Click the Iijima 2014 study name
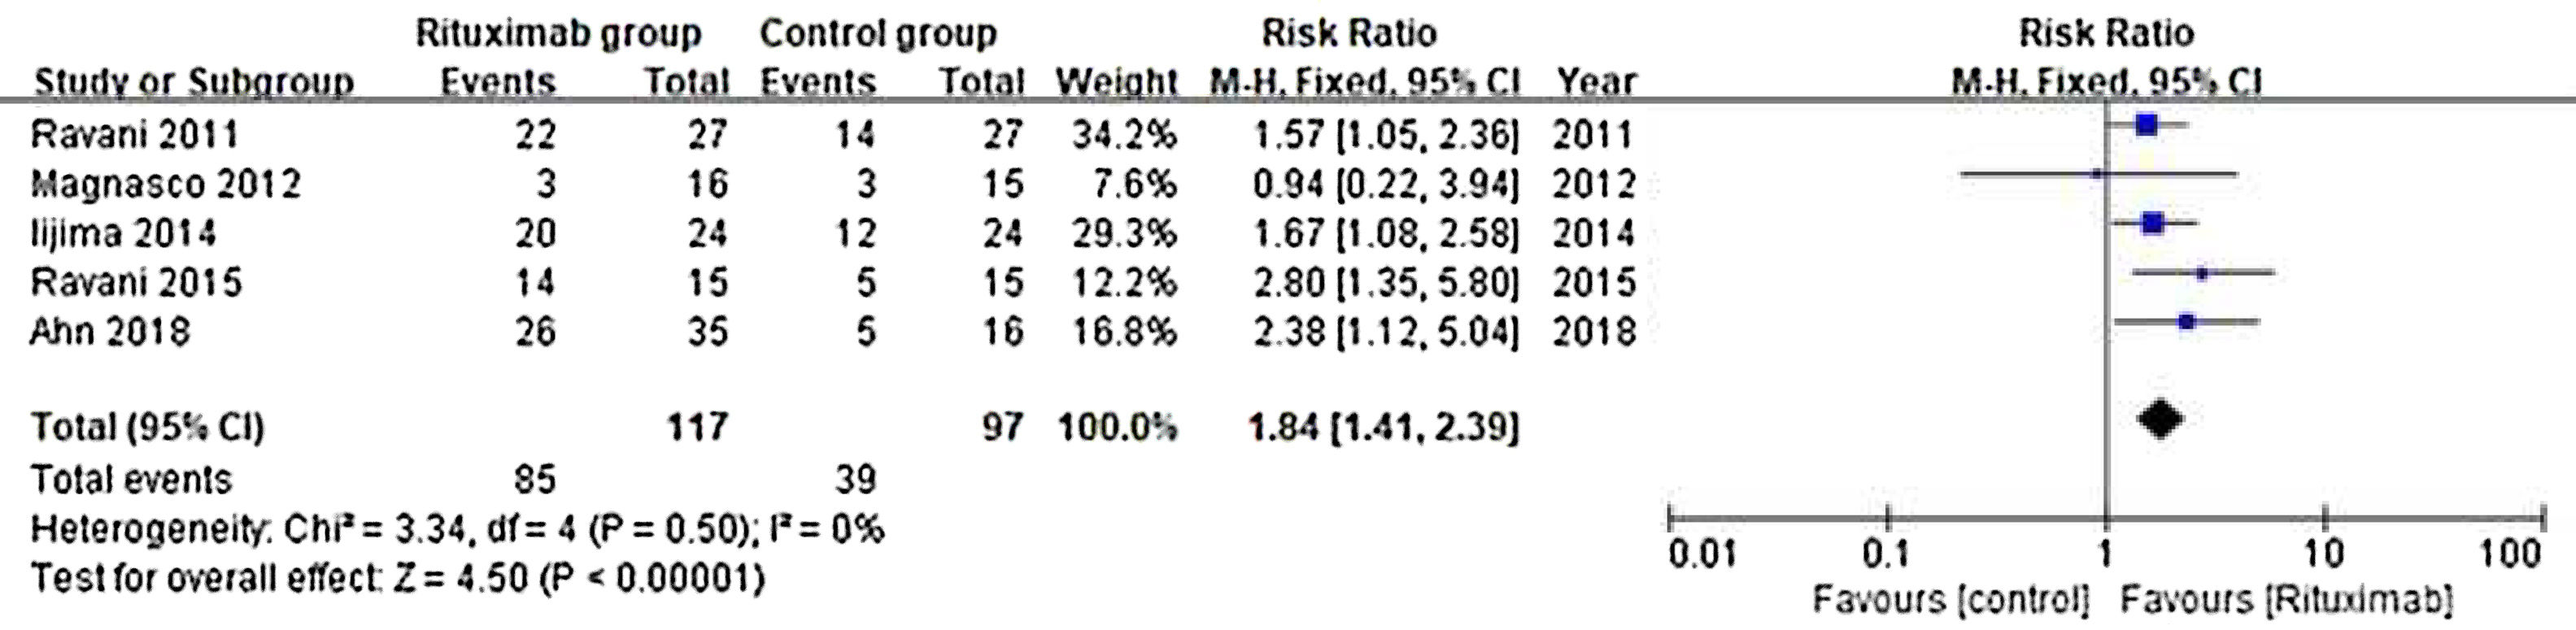The image size is (2576, 630). point(123,233)
